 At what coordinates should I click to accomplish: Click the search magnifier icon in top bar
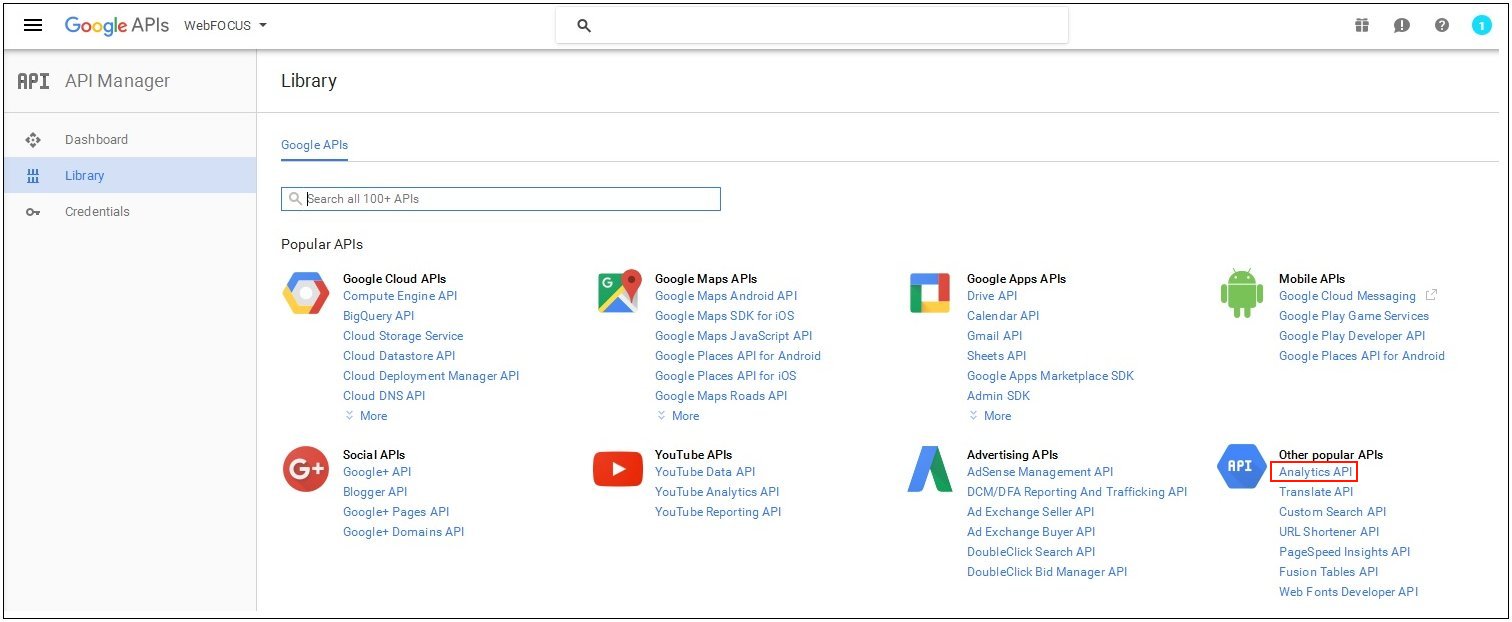point(584,26)
